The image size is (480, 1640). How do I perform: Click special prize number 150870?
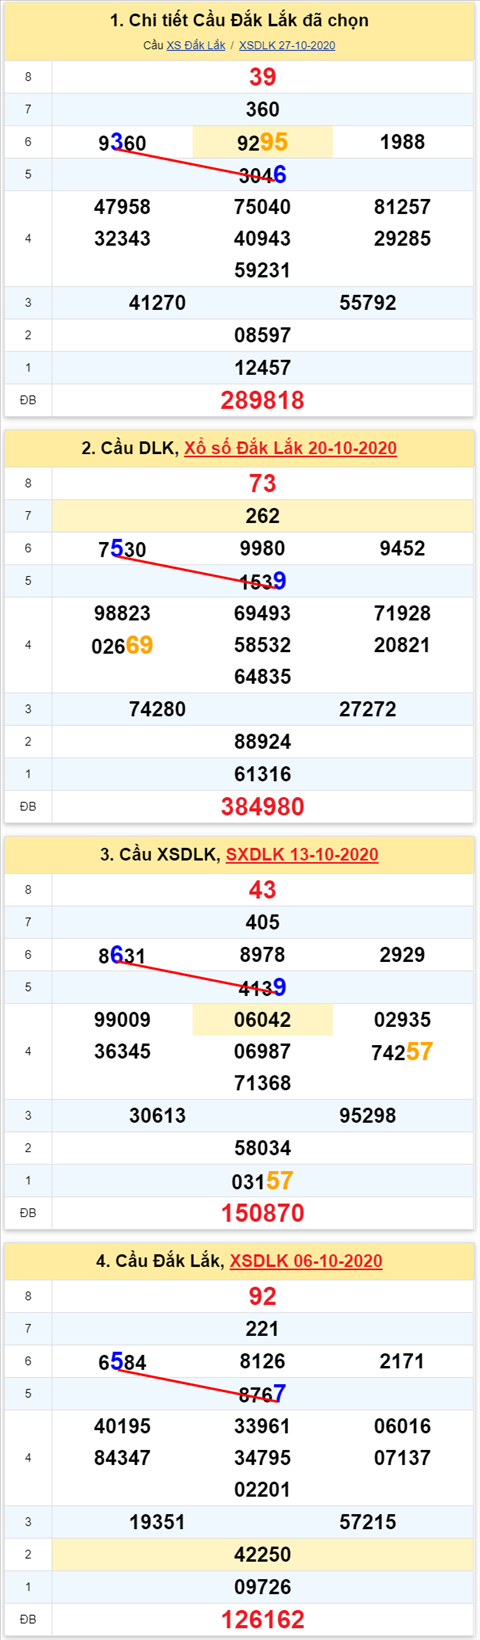(x=262, y=1213)
